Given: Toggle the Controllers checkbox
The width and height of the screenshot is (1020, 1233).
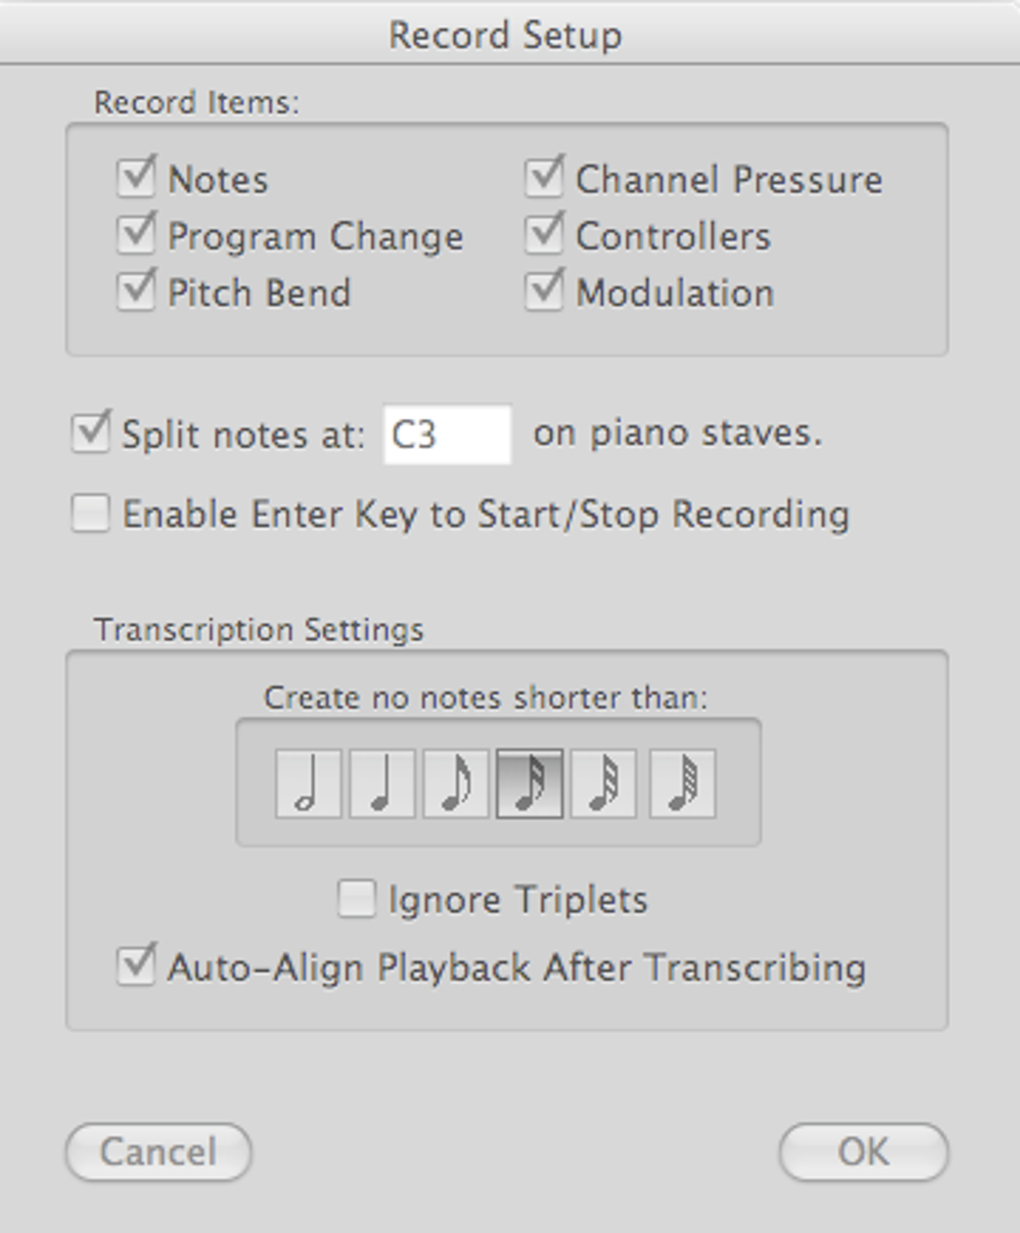Looking at the screenshot, I should [544, 236].
